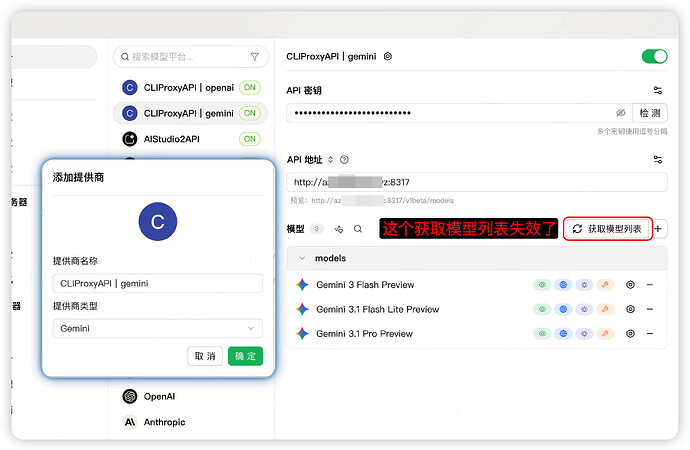Remove Gemini 3 Flash Preview model
Viewport: 690px width, 450px height.
(650, 285)
